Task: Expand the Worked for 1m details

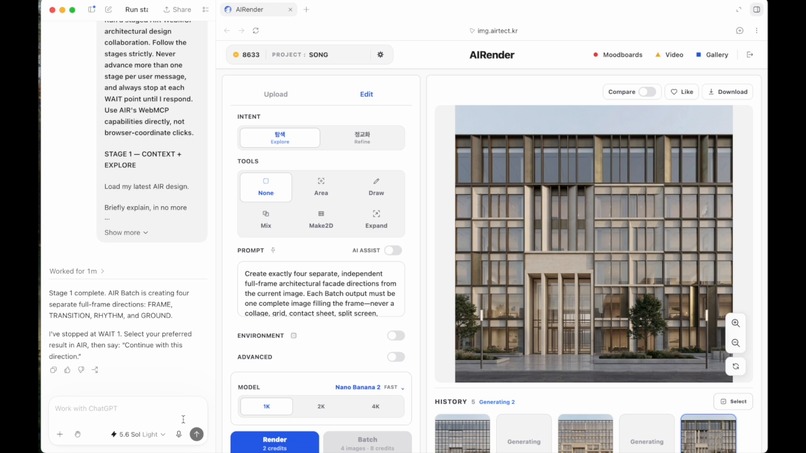Action: tap(77, 271)
